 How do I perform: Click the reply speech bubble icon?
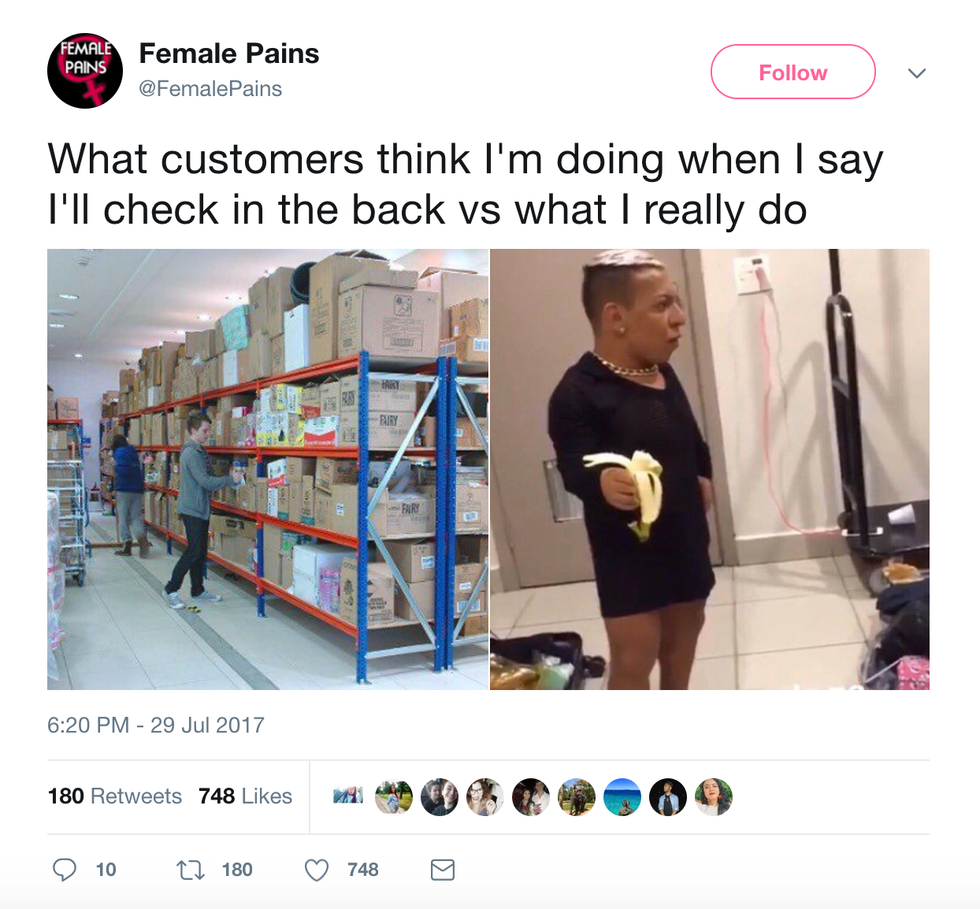[64, 869]
